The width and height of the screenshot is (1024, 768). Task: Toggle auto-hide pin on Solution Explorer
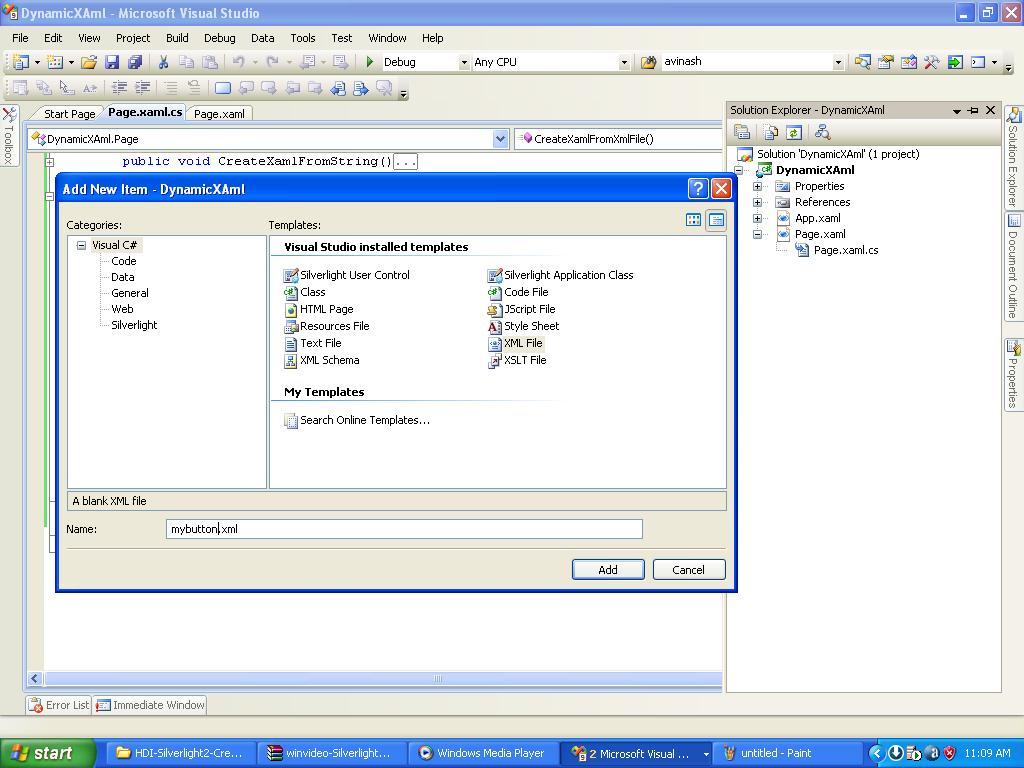coord(973,110)
